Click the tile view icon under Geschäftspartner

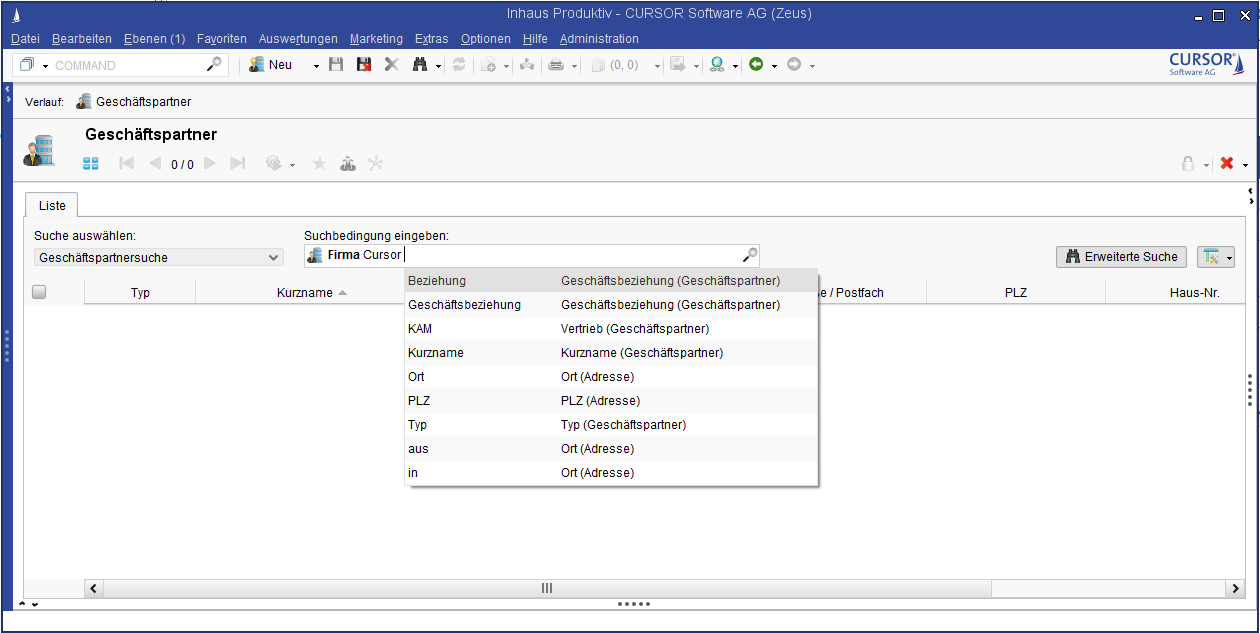91,164
